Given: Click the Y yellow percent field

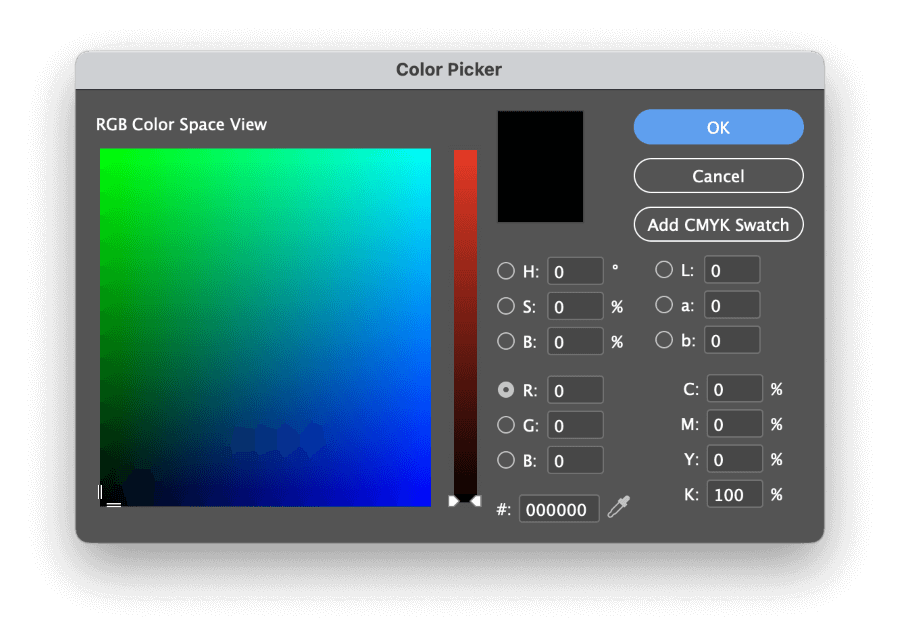Looking at the screenshot, I should point(735,459).
